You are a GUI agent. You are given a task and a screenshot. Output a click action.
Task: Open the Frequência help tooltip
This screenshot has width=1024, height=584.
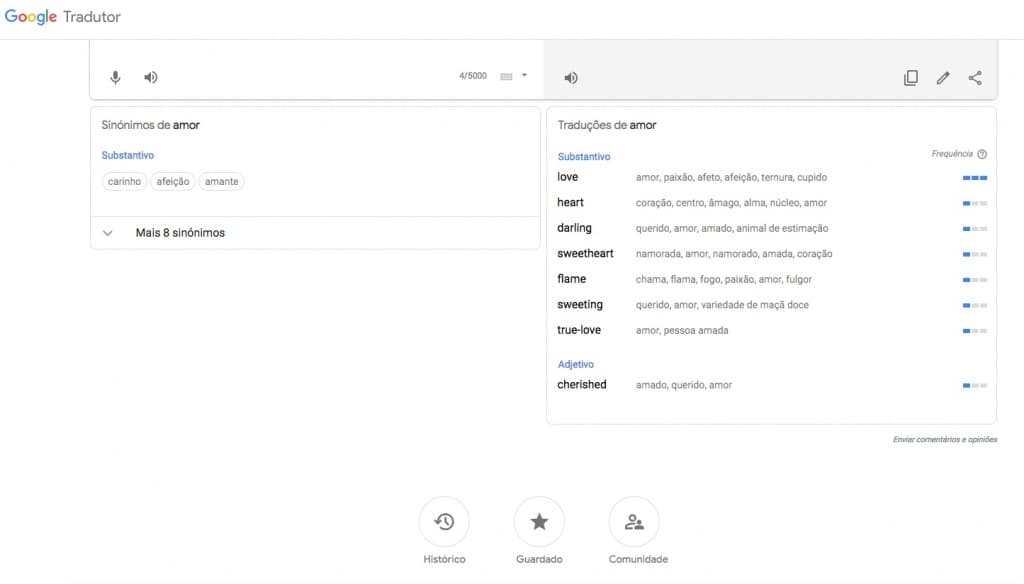pyautogui.click(x=981, y=153)
